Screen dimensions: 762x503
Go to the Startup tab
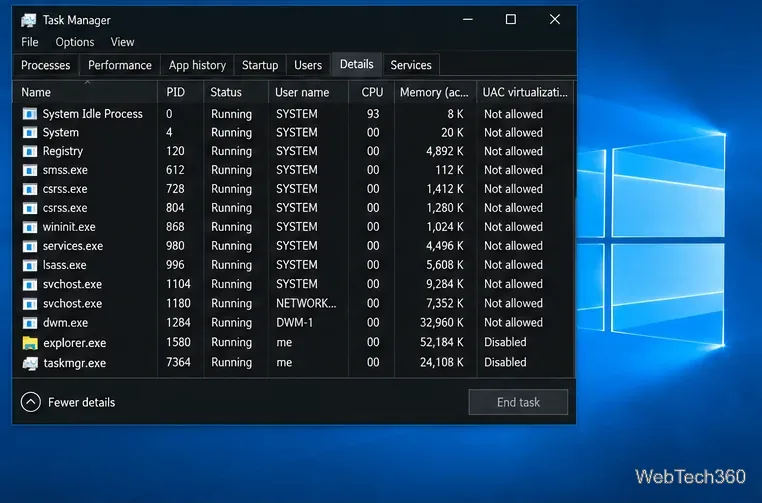tap(260, 65)
